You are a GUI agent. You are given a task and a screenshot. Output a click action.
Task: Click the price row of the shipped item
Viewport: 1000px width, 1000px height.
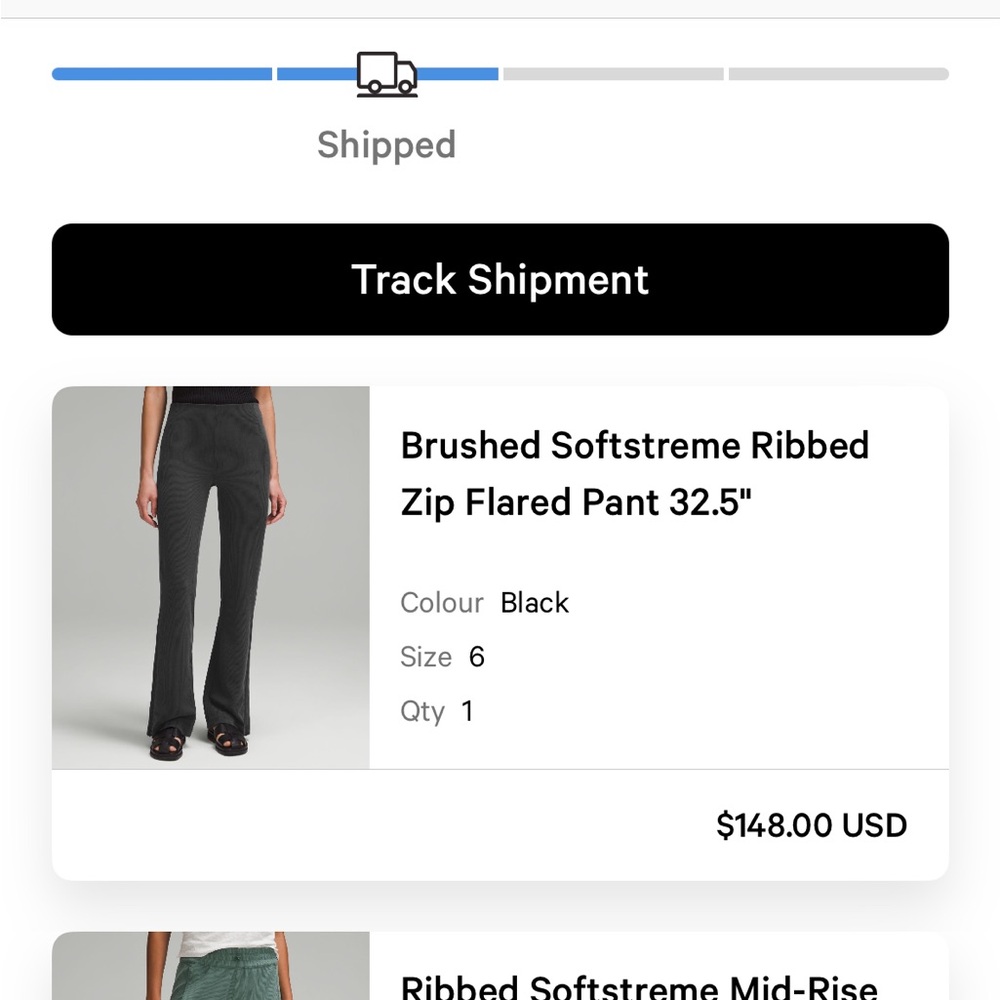[x=500, y=825]
